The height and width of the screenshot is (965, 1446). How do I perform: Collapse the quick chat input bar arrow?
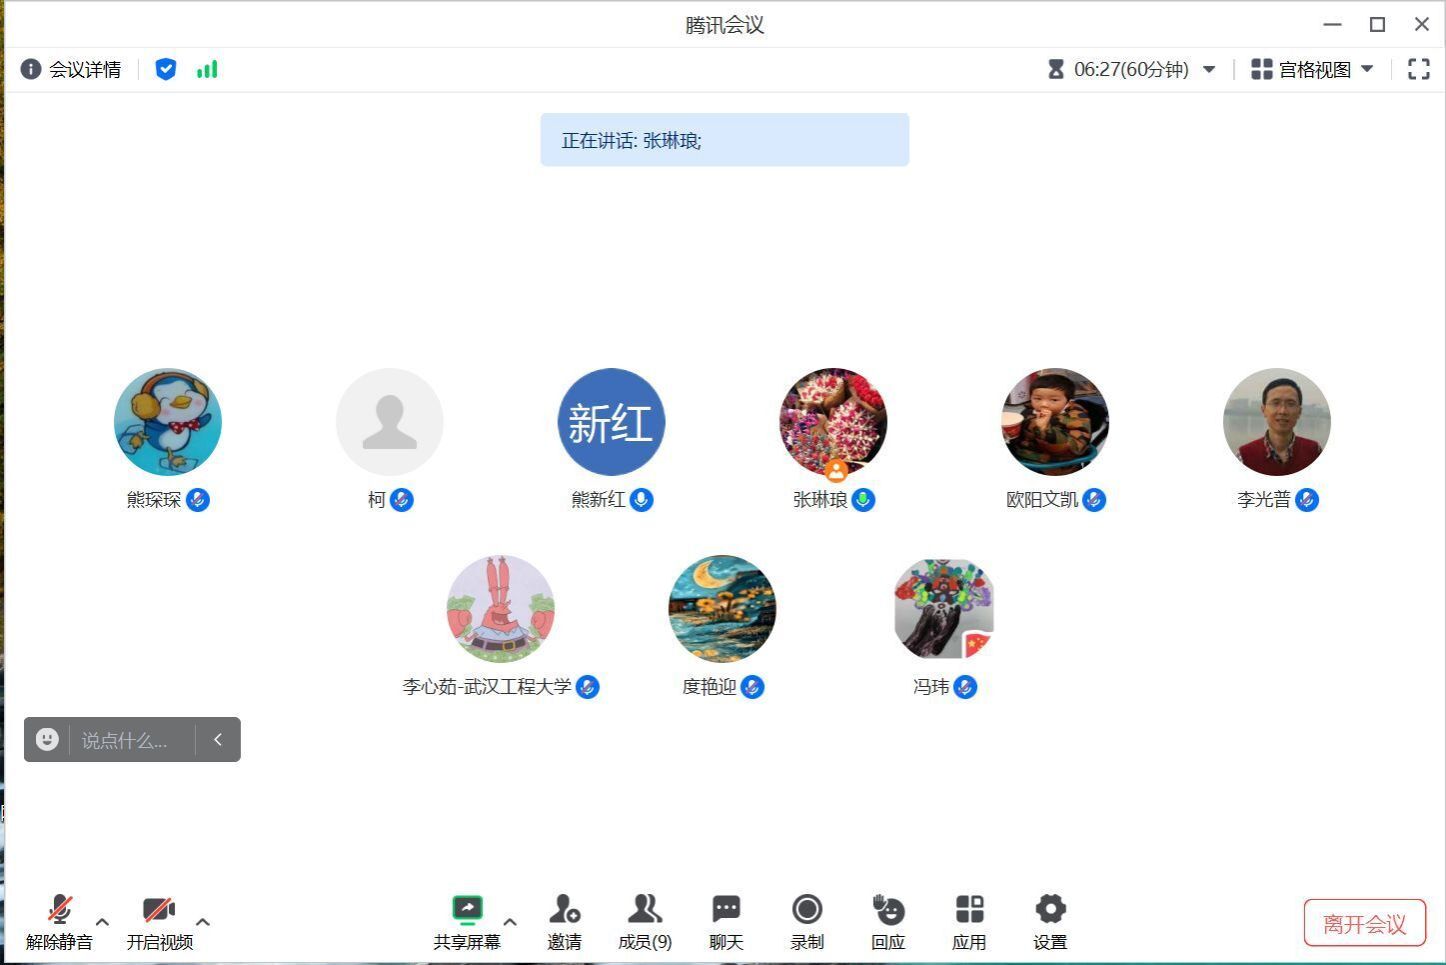click(218, 740)
